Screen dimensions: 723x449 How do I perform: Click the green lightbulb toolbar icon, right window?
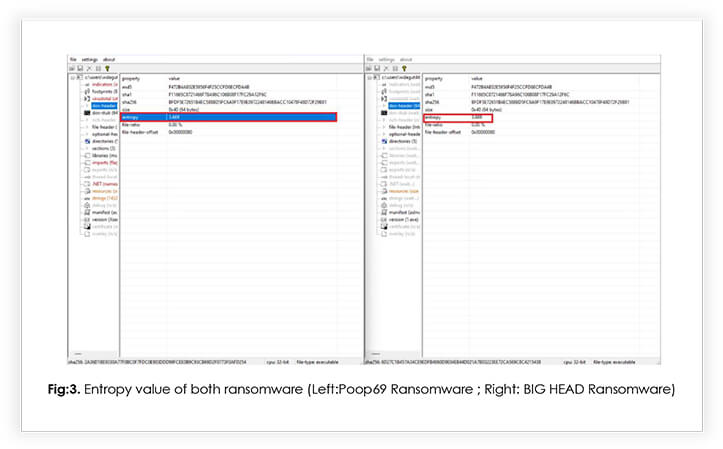click(404, 68)
